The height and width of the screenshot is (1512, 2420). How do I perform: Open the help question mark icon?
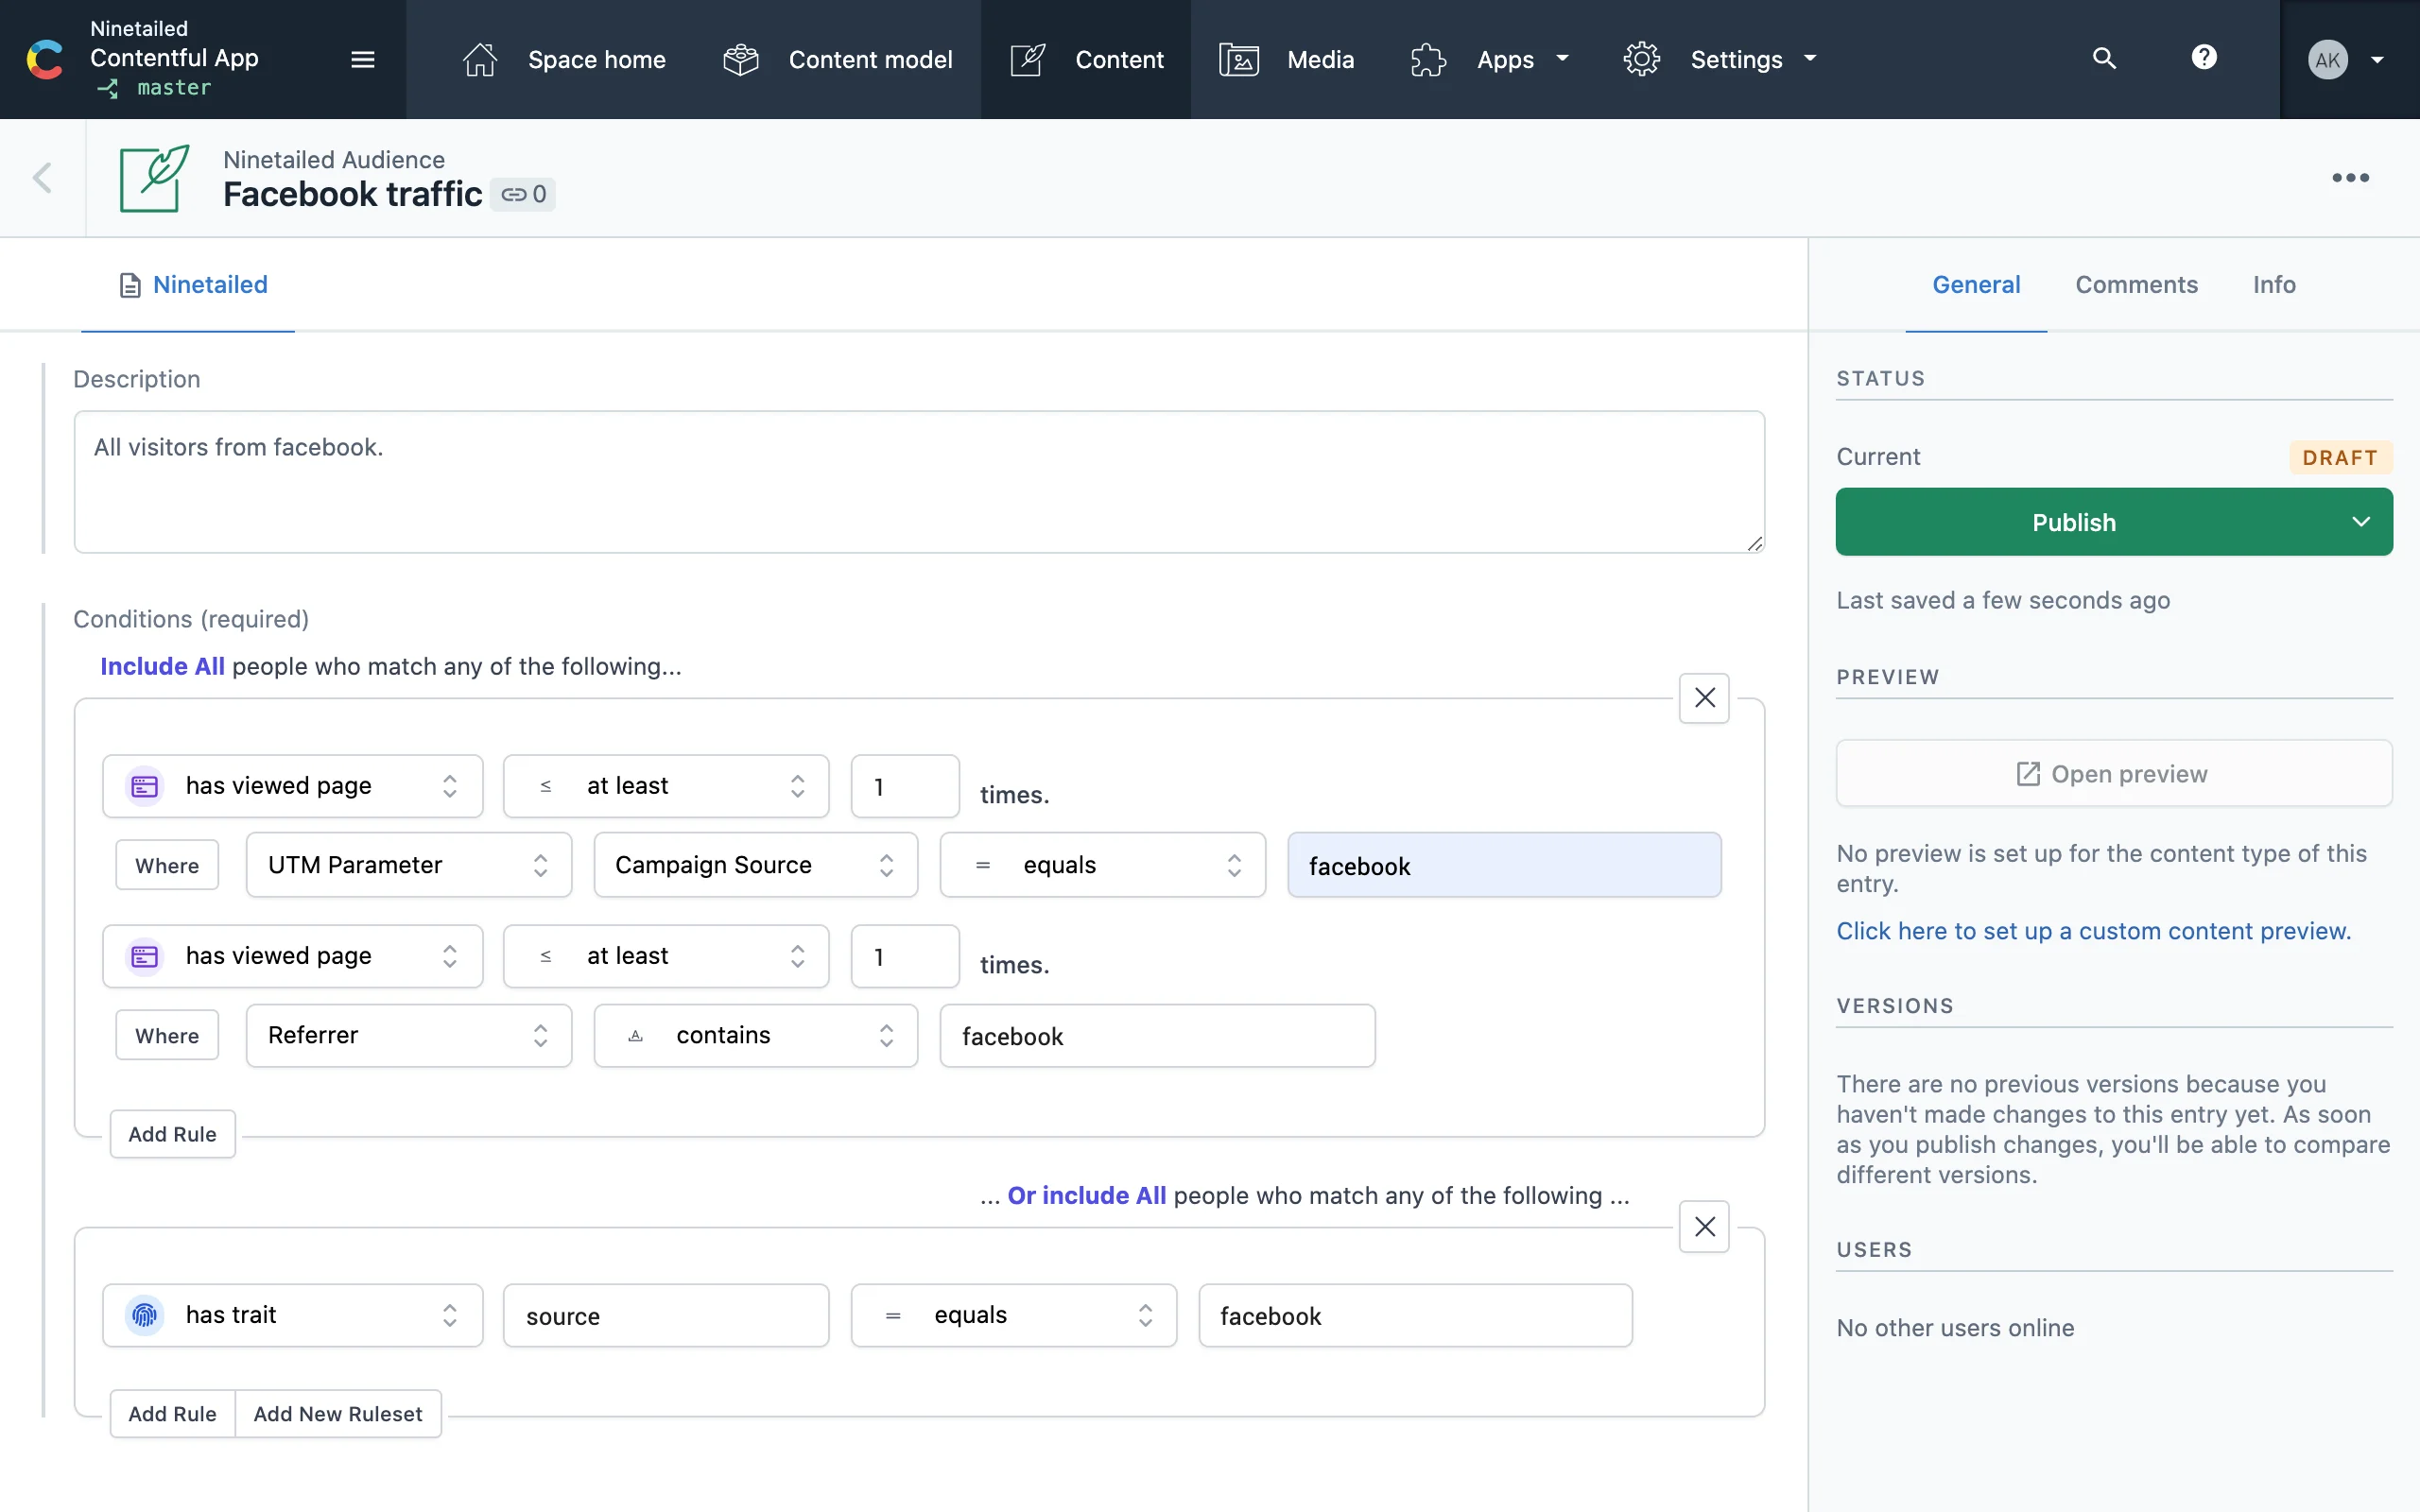point(2204,58)
